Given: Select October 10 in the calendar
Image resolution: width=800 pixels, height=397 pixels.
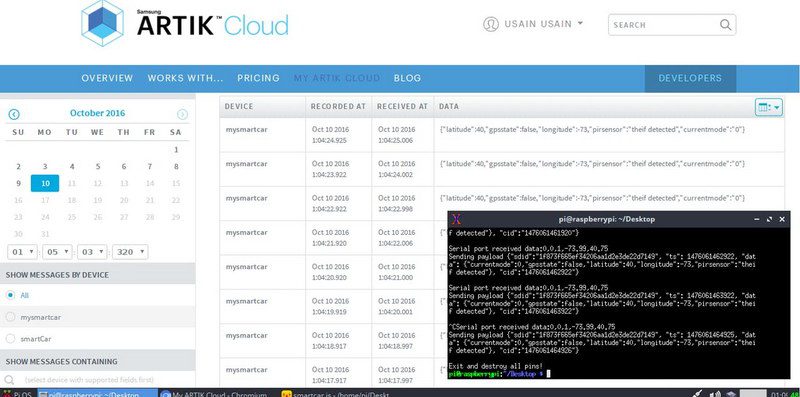Looking at the screenshot, I should [x=45, y=183].
